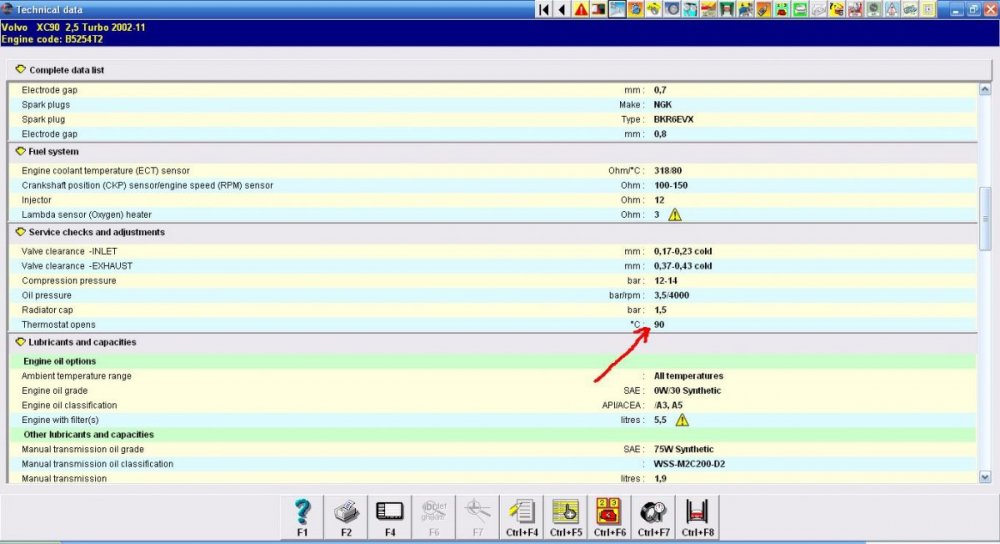Select the Engine oil grade row
Screen dimensions: 1000x544
492,391
